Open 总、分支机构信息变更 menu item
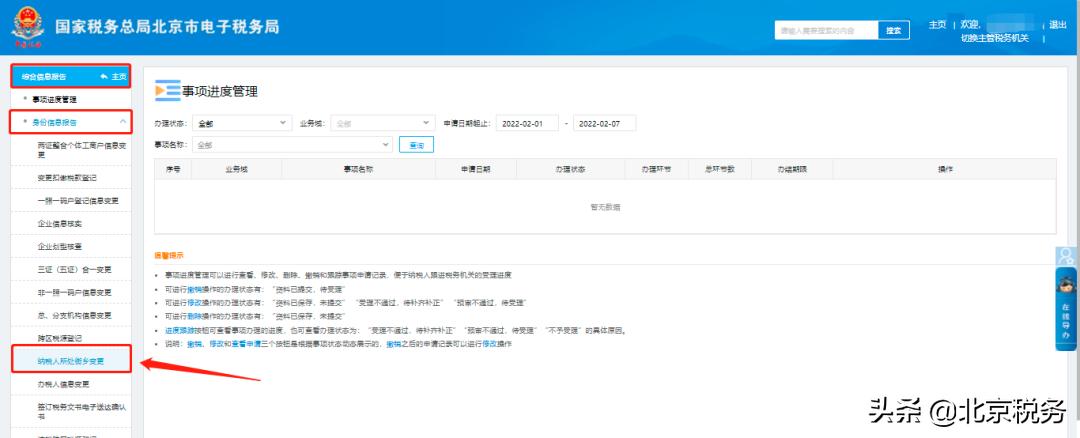 (x=74, y=315)
